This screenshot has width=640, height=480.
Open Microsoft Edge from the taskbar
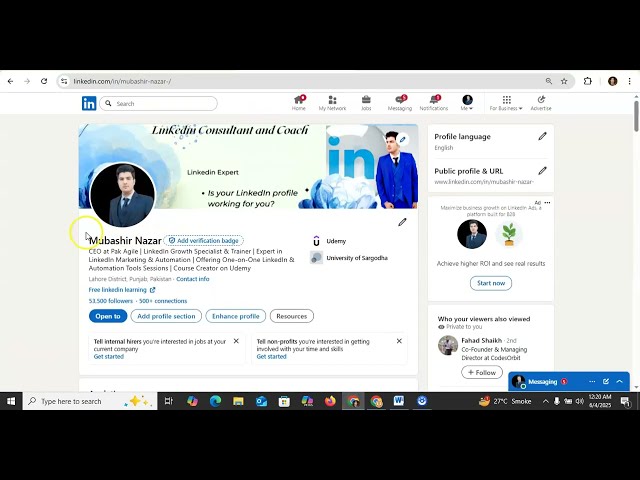coord(215,401)
